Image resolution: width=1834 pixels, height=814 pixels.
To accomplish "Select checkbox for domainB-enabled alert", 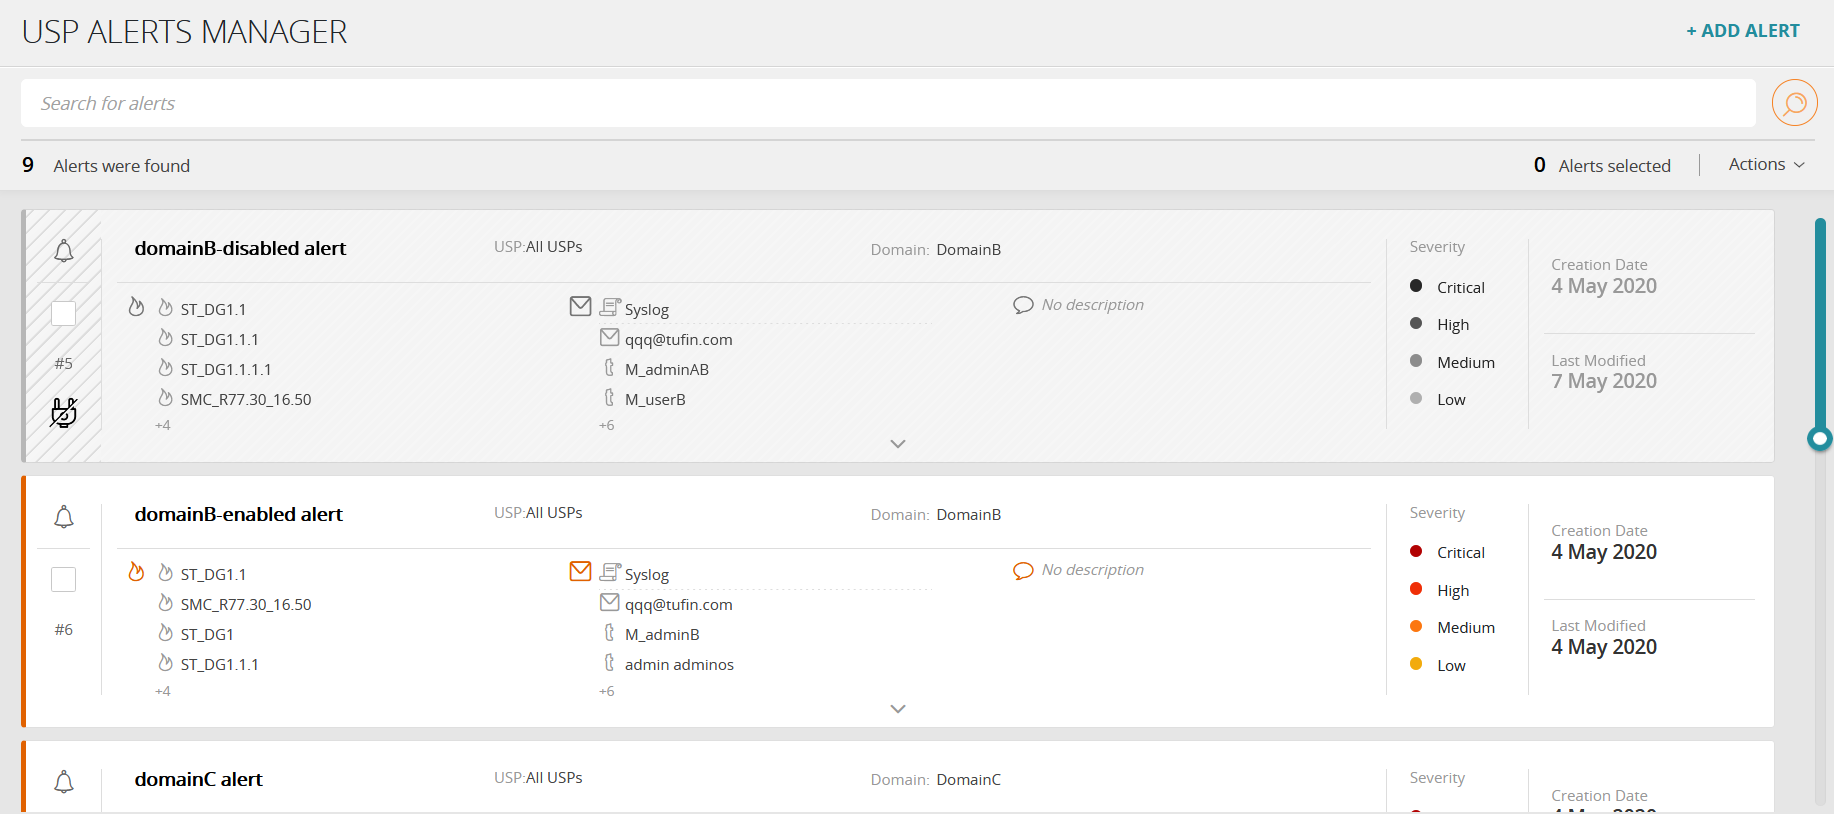I will click(64, 580).
